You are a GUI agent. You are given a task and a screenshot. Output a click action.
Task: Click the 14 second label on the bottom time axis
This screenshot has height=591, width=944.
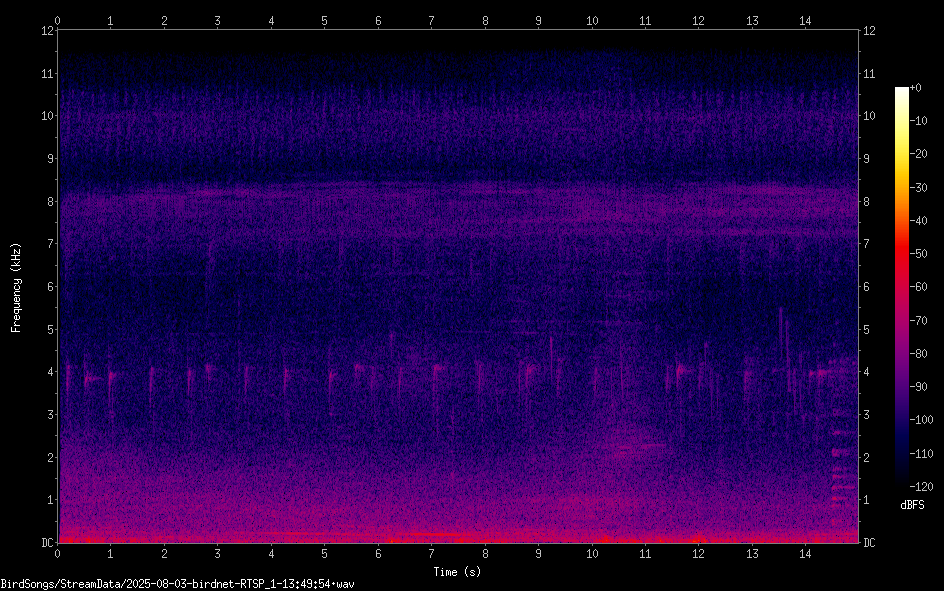(x=806, y=554)
